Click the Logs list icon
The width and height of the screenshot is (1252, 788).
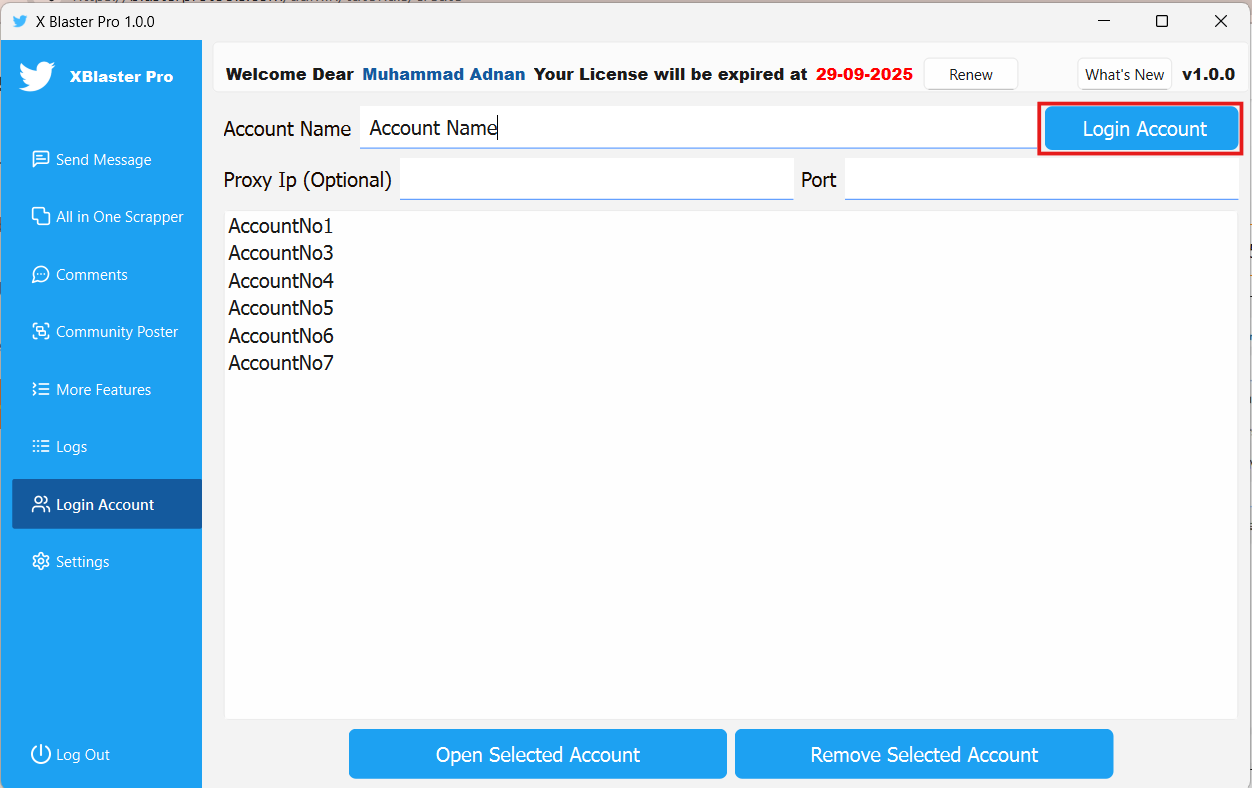pos(40,447)
